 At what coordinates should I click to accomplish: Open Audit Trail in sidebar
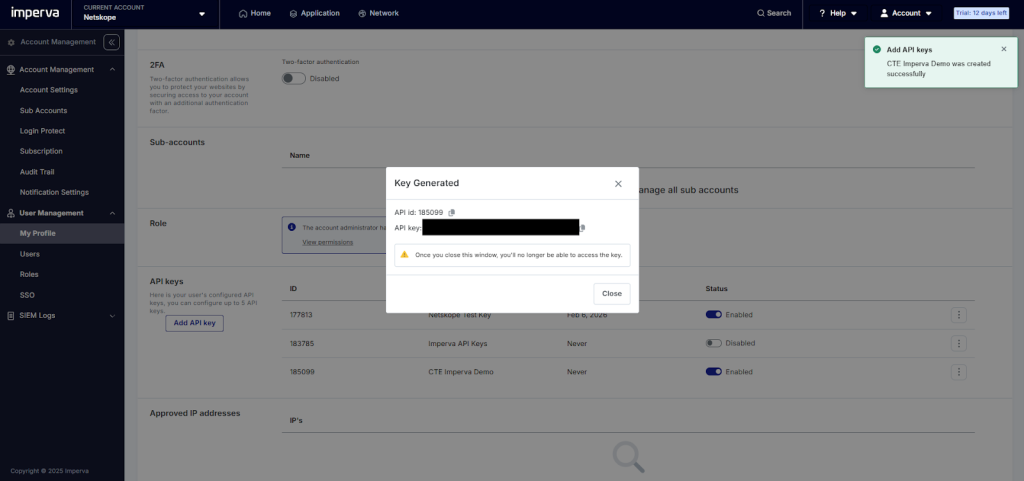(x=37, y=172)
